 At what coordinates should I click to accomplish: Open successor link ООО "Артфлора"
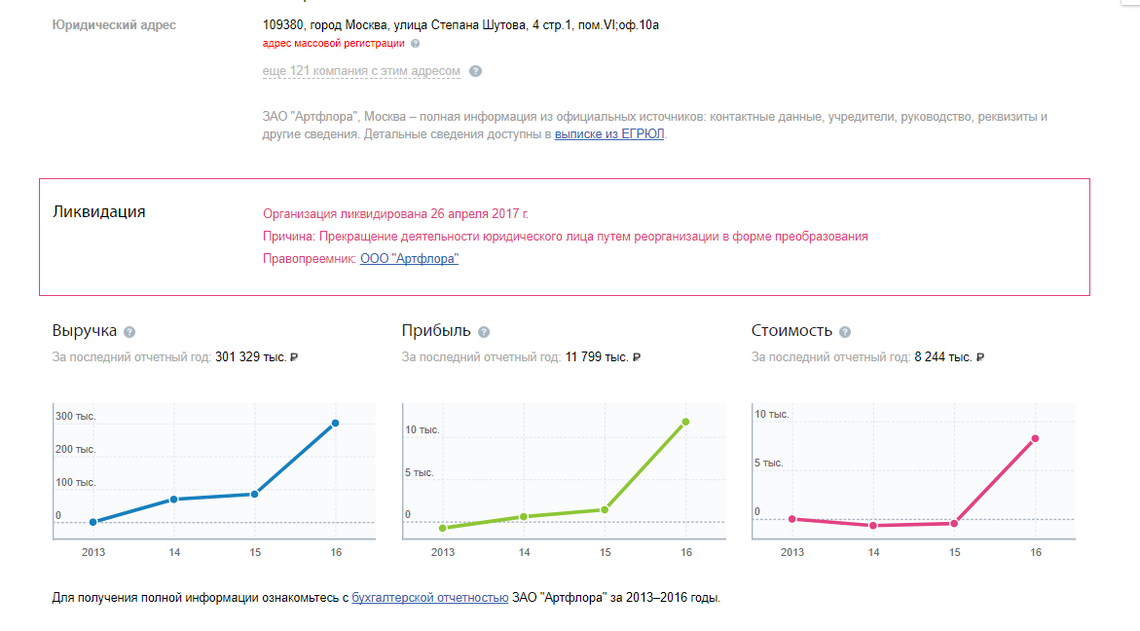409,259
